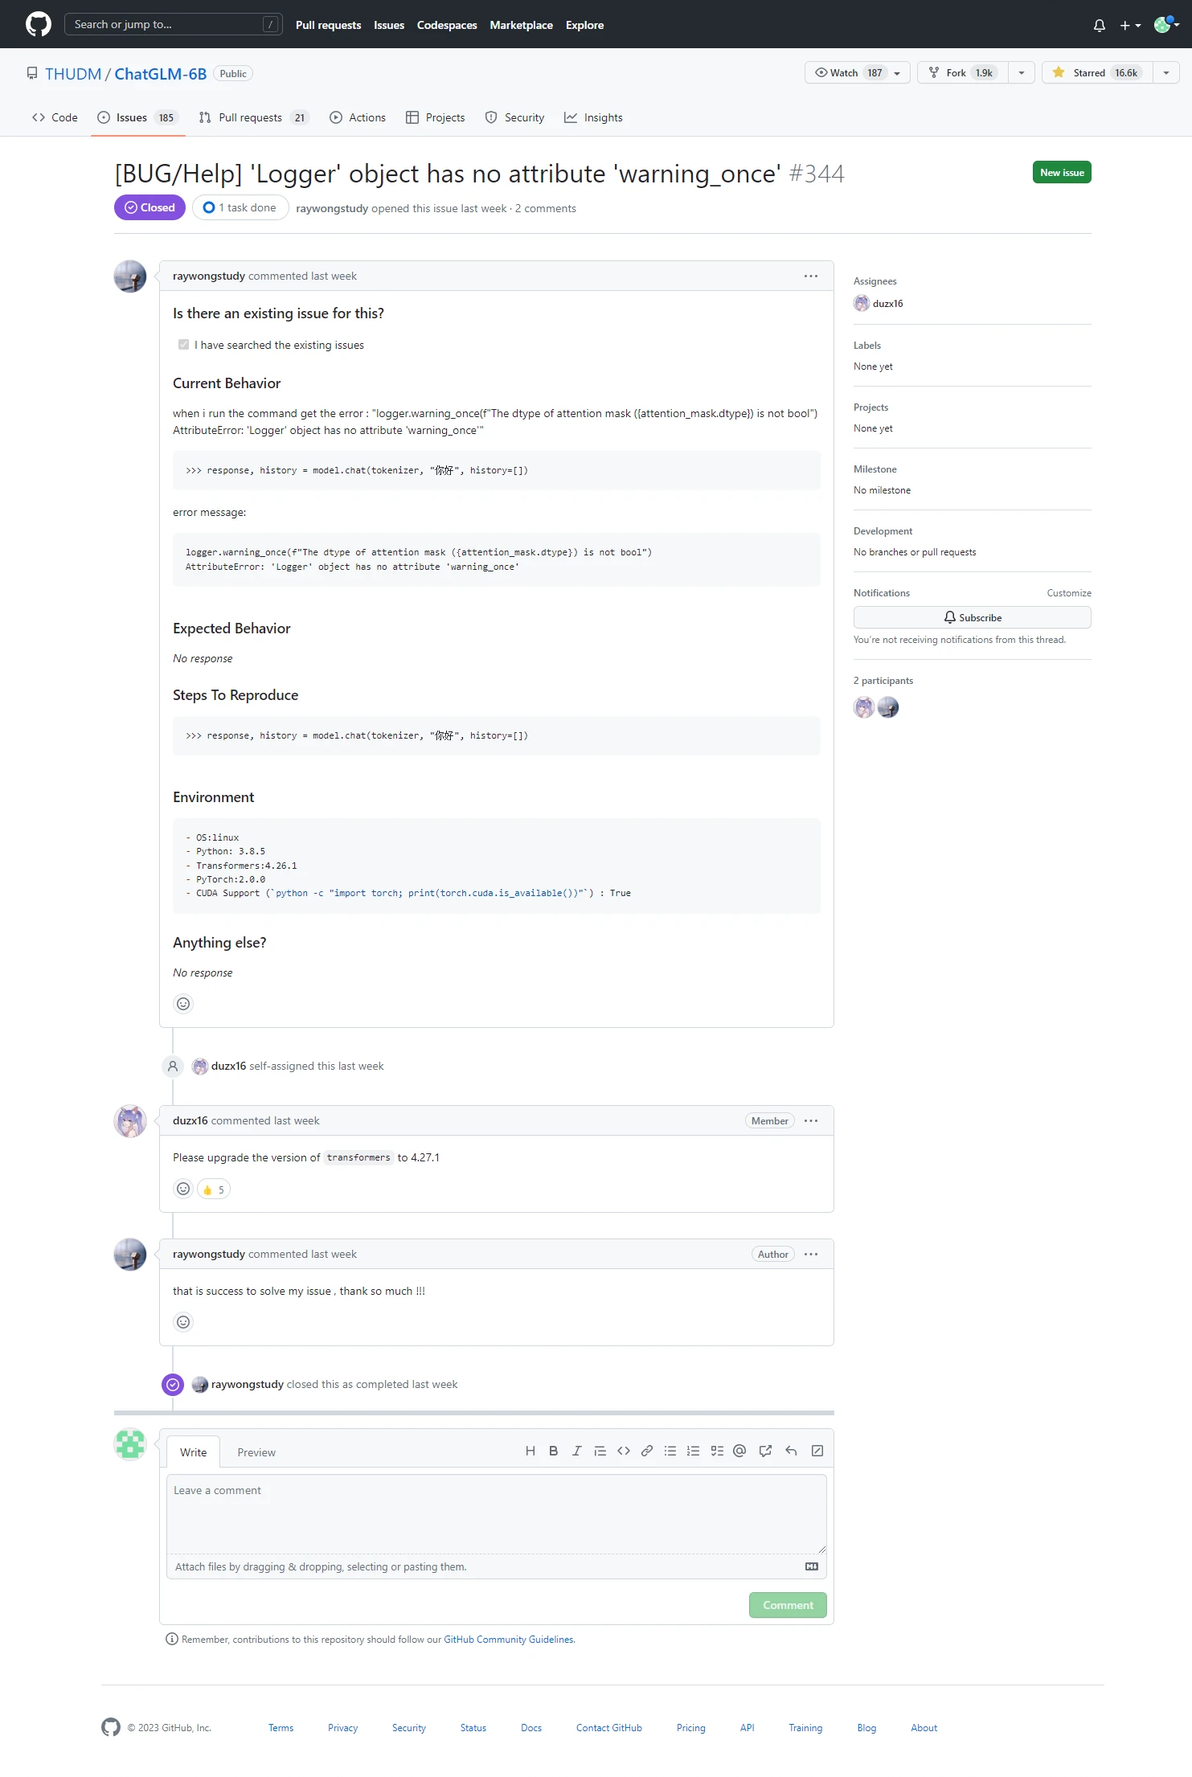Apply bold formatting in comment editor
The image size is (1192, 1777).
point(553,1451)
